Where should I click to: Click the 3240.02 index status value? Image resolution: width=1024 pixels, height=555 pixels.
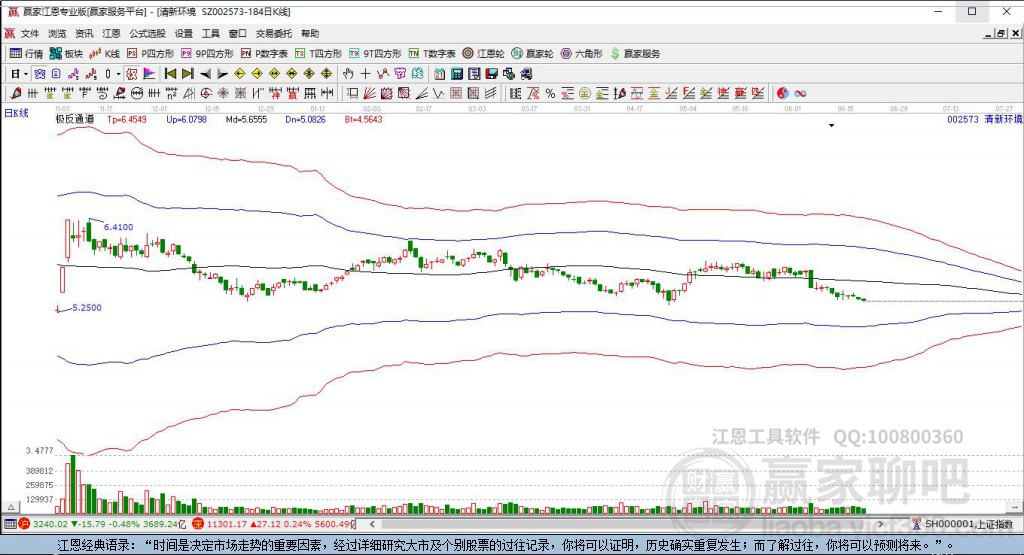click(x=50, y=524)
